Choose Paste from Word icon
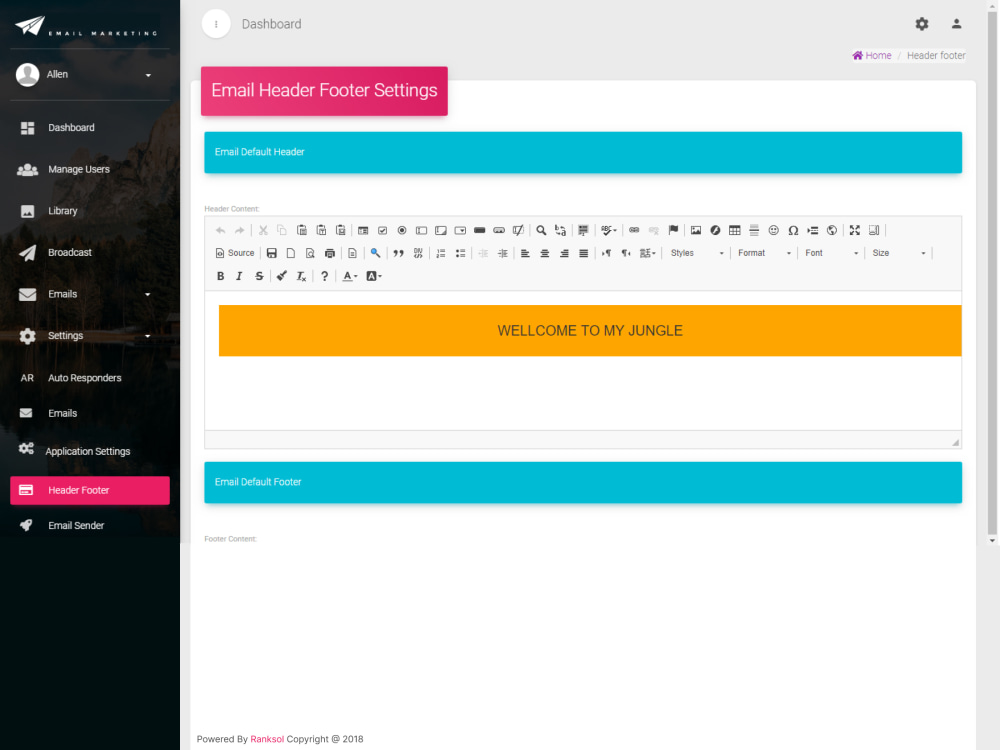This screenshot has height=750, width=1000. [x=341, y=230]
